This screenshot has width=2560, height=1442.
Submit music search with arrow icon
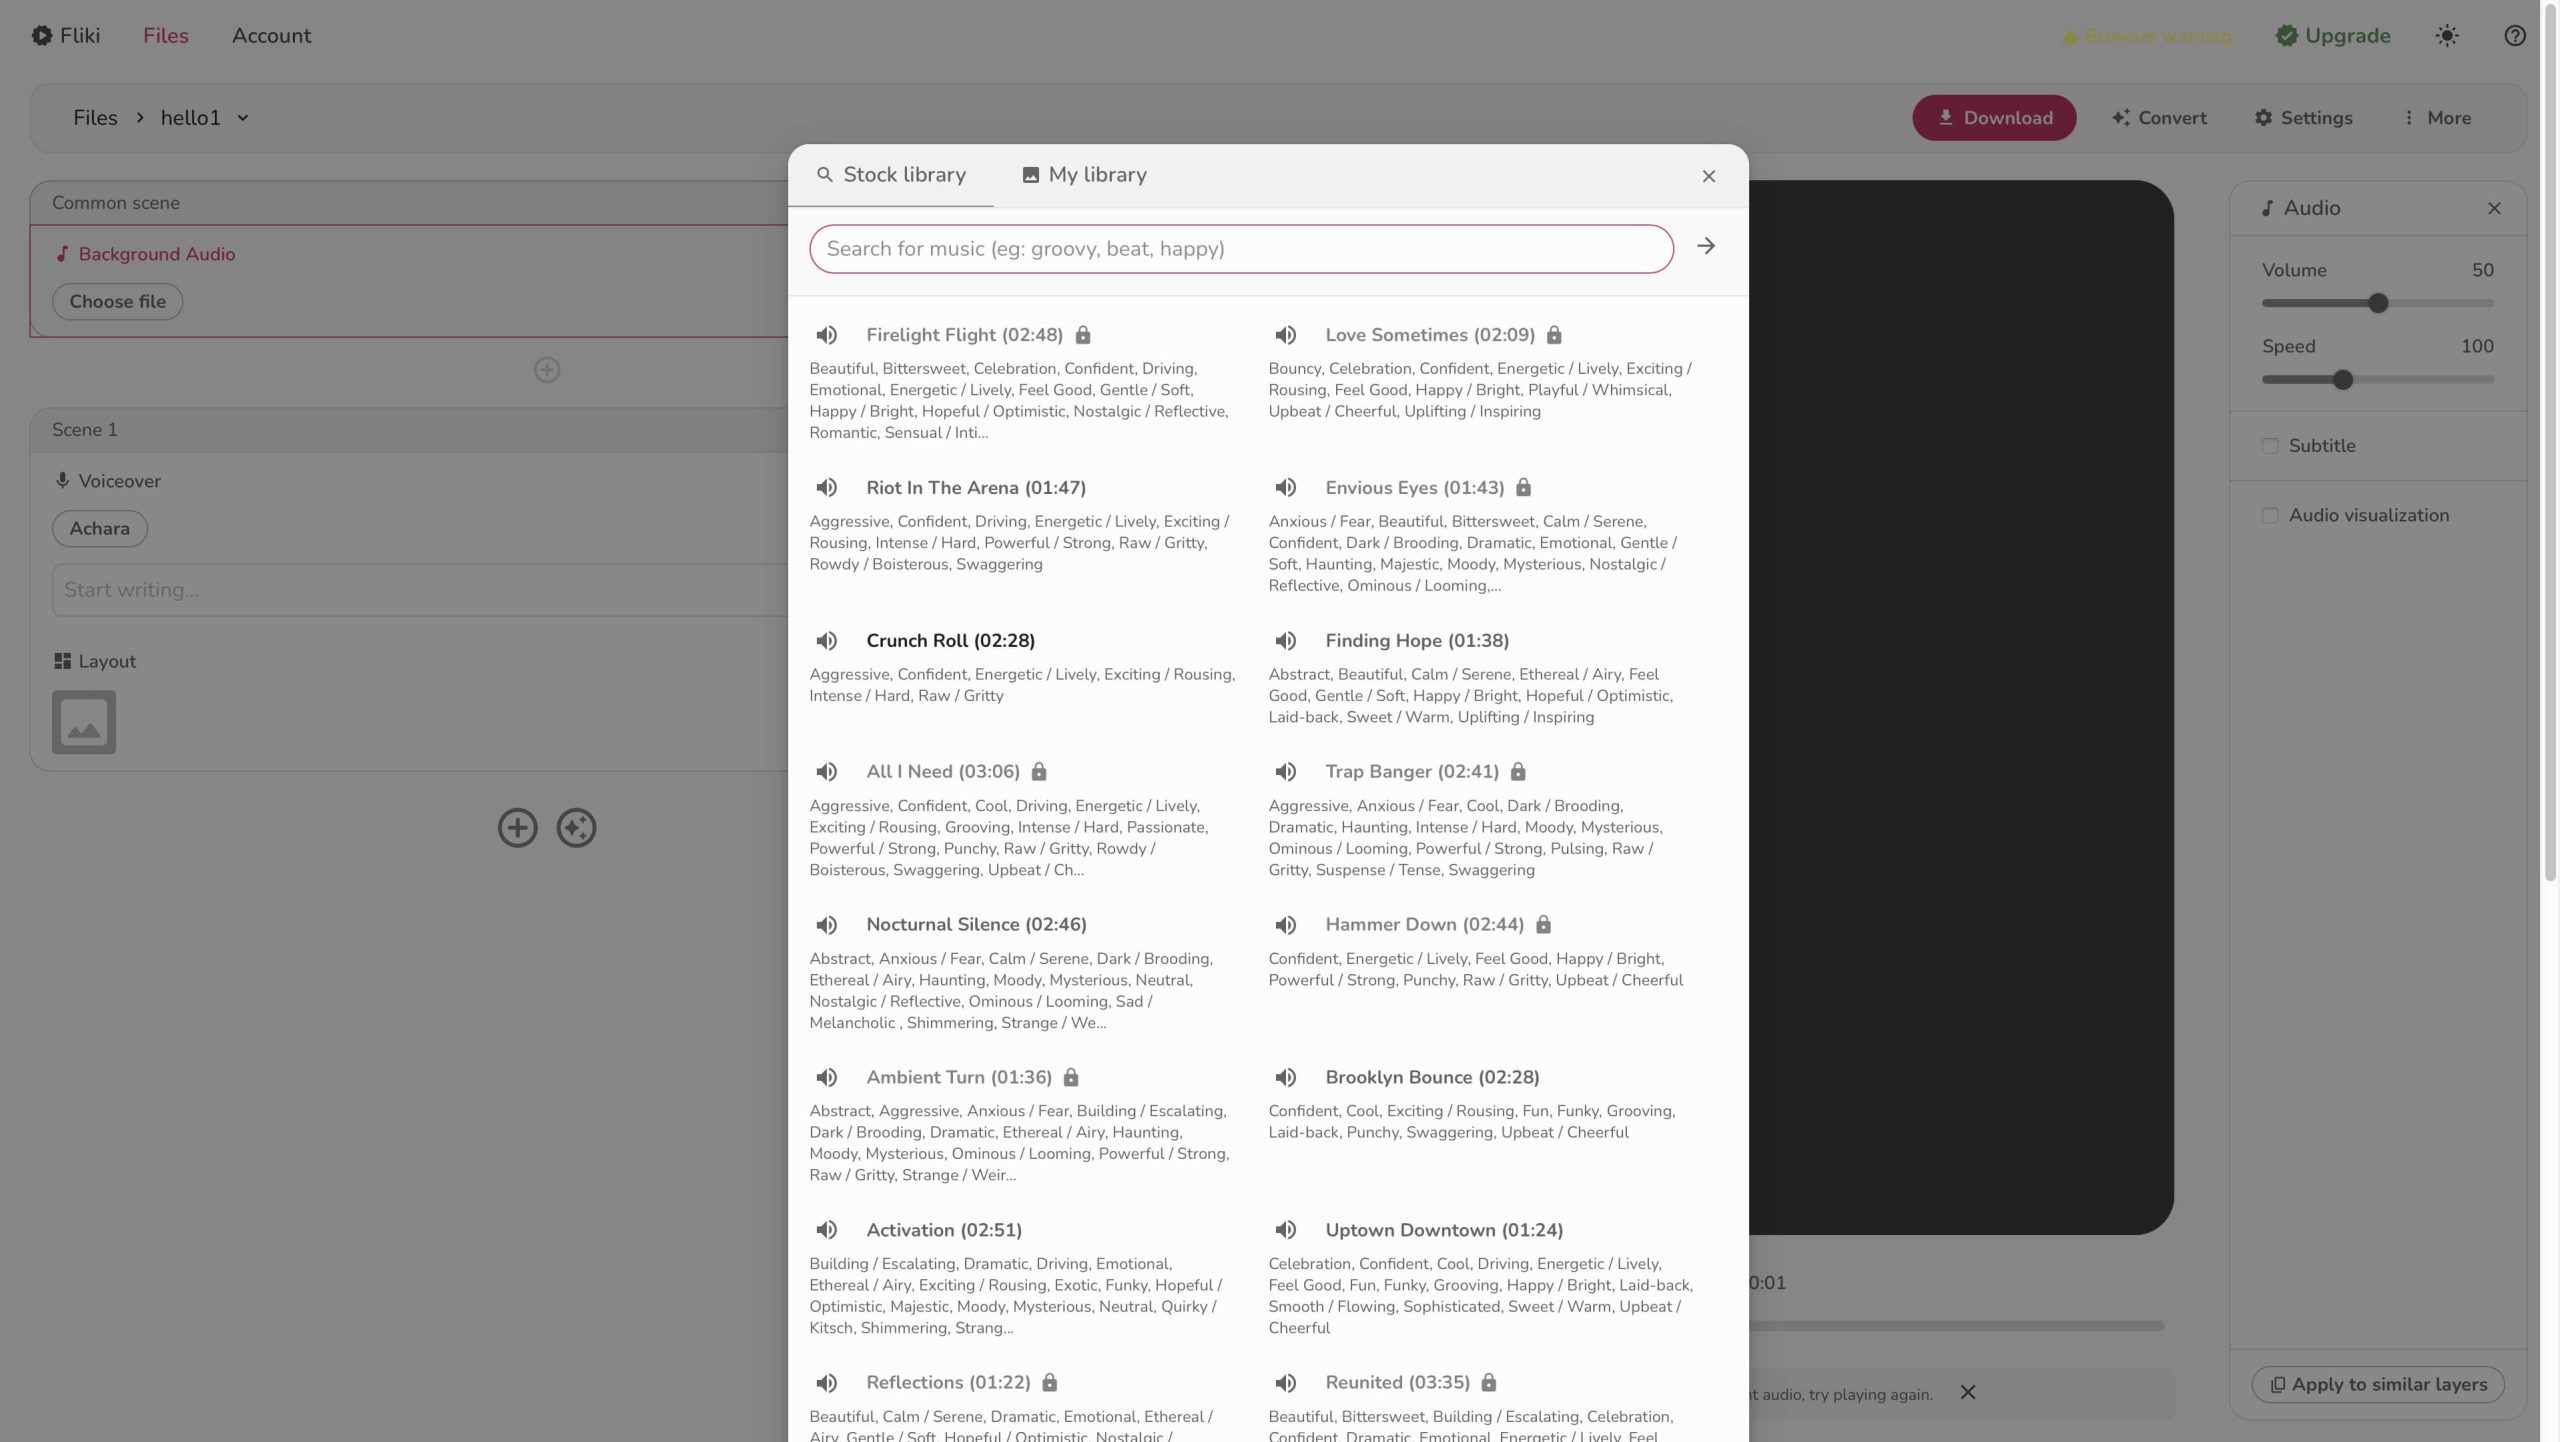coord(1706,247)
